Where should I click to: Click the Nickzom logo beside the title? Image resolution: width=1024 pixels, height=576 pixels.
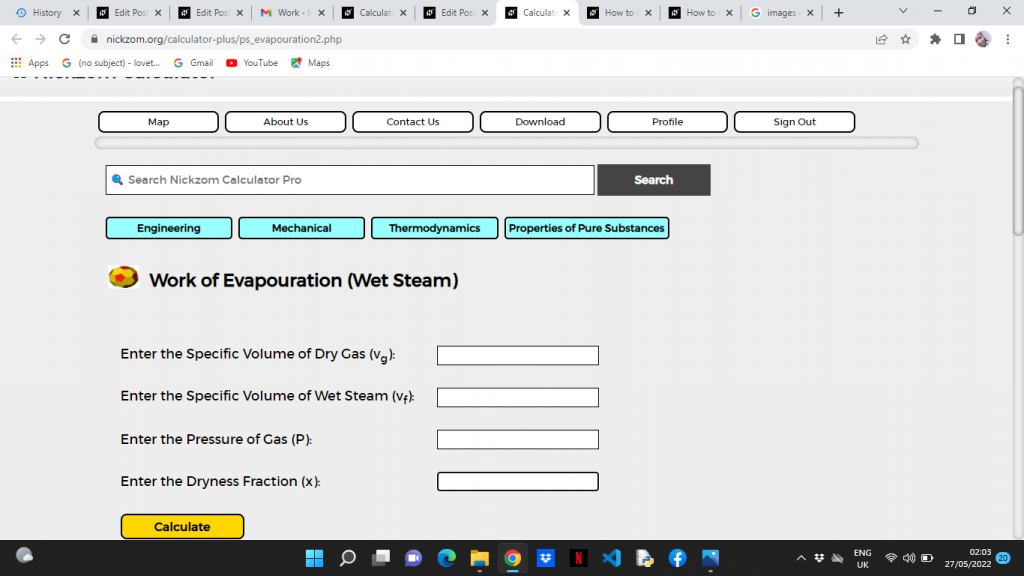pos(123,278)
